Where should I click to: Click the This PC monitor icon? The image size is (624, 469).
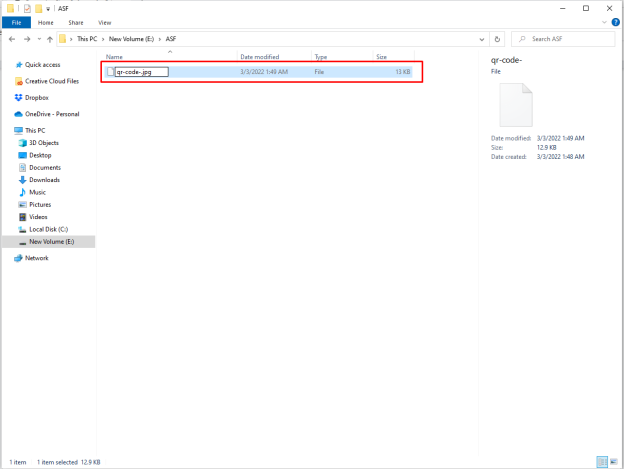coord(18,130)
